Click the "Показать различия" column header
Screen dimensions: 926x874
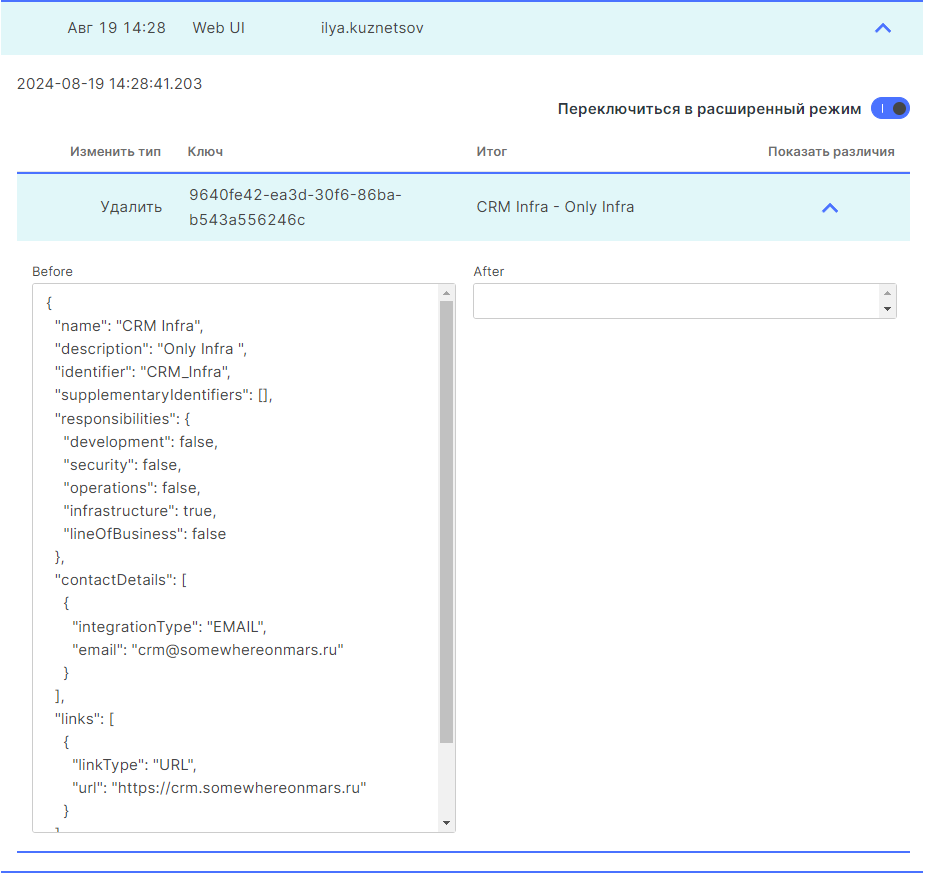pos(830,152)
